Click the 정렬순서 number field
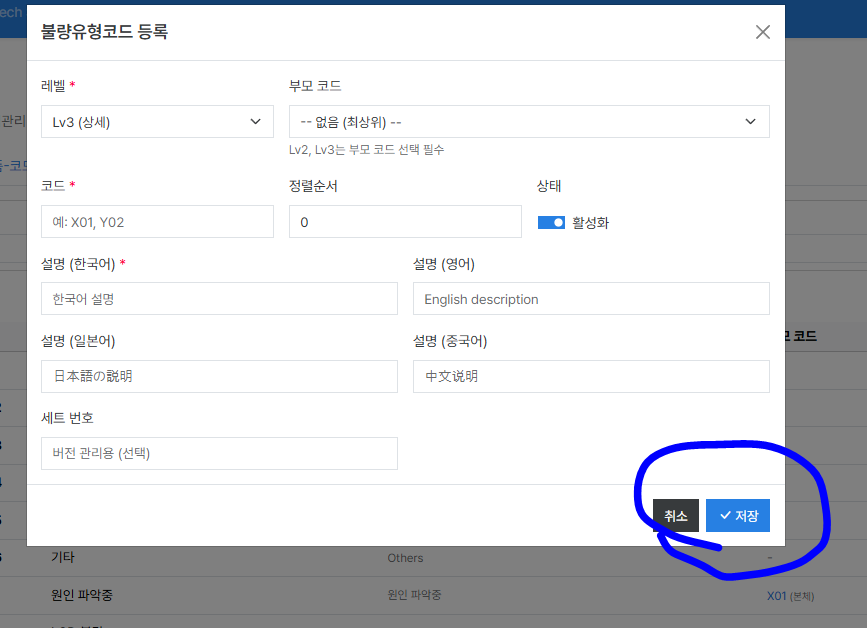Screen dimensions: 867x628 point(405,222)
